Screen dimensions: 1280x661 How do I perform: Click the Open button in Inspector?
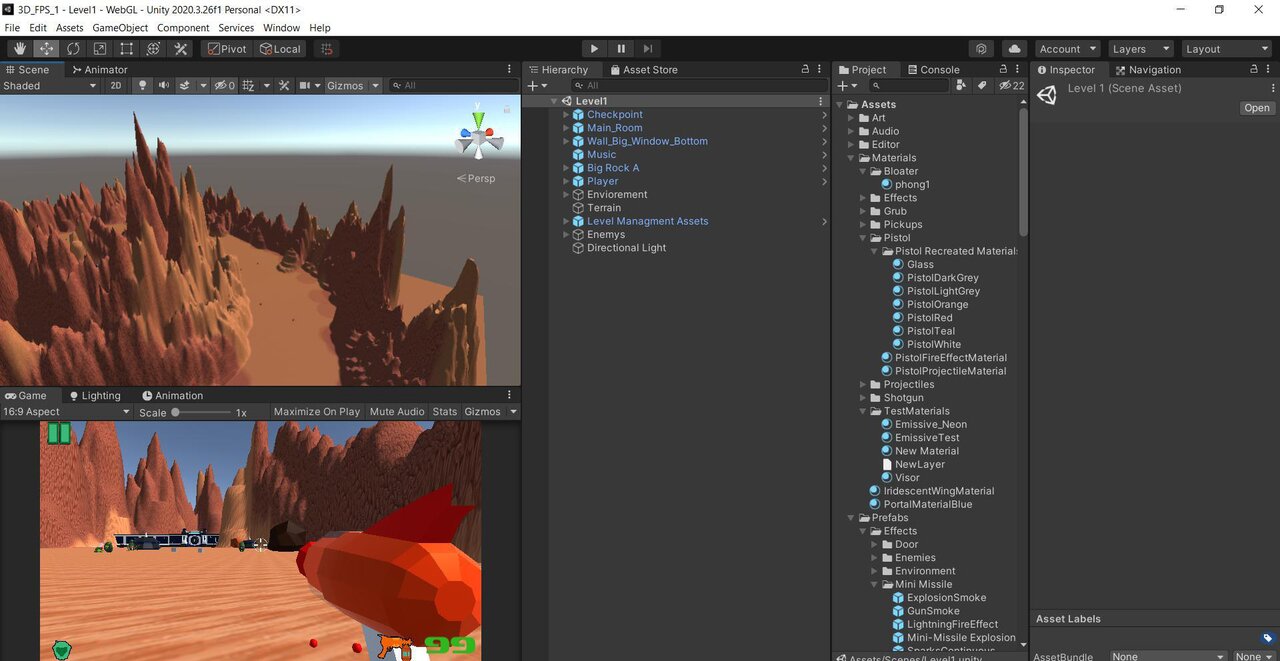(x=1256, y=108)
